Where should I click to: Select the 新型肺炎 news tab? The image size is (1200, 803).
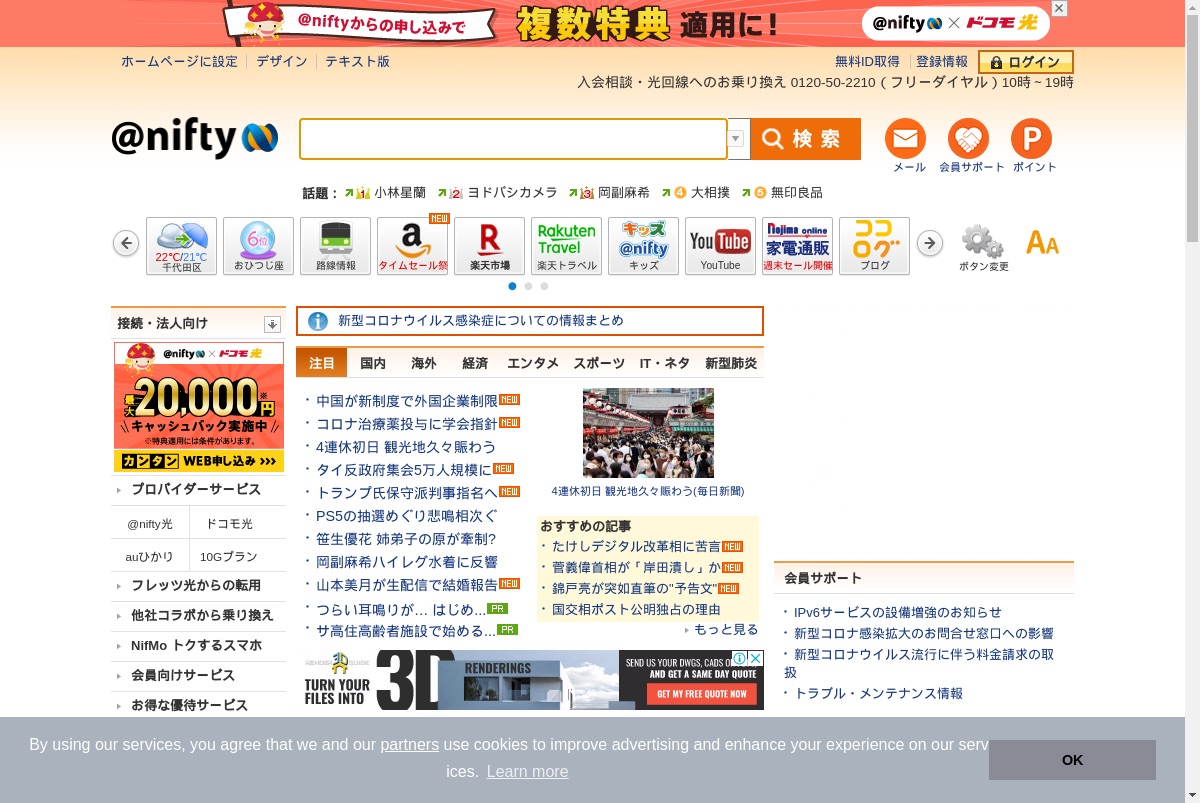pyautogui.click(x=731, y=363)
